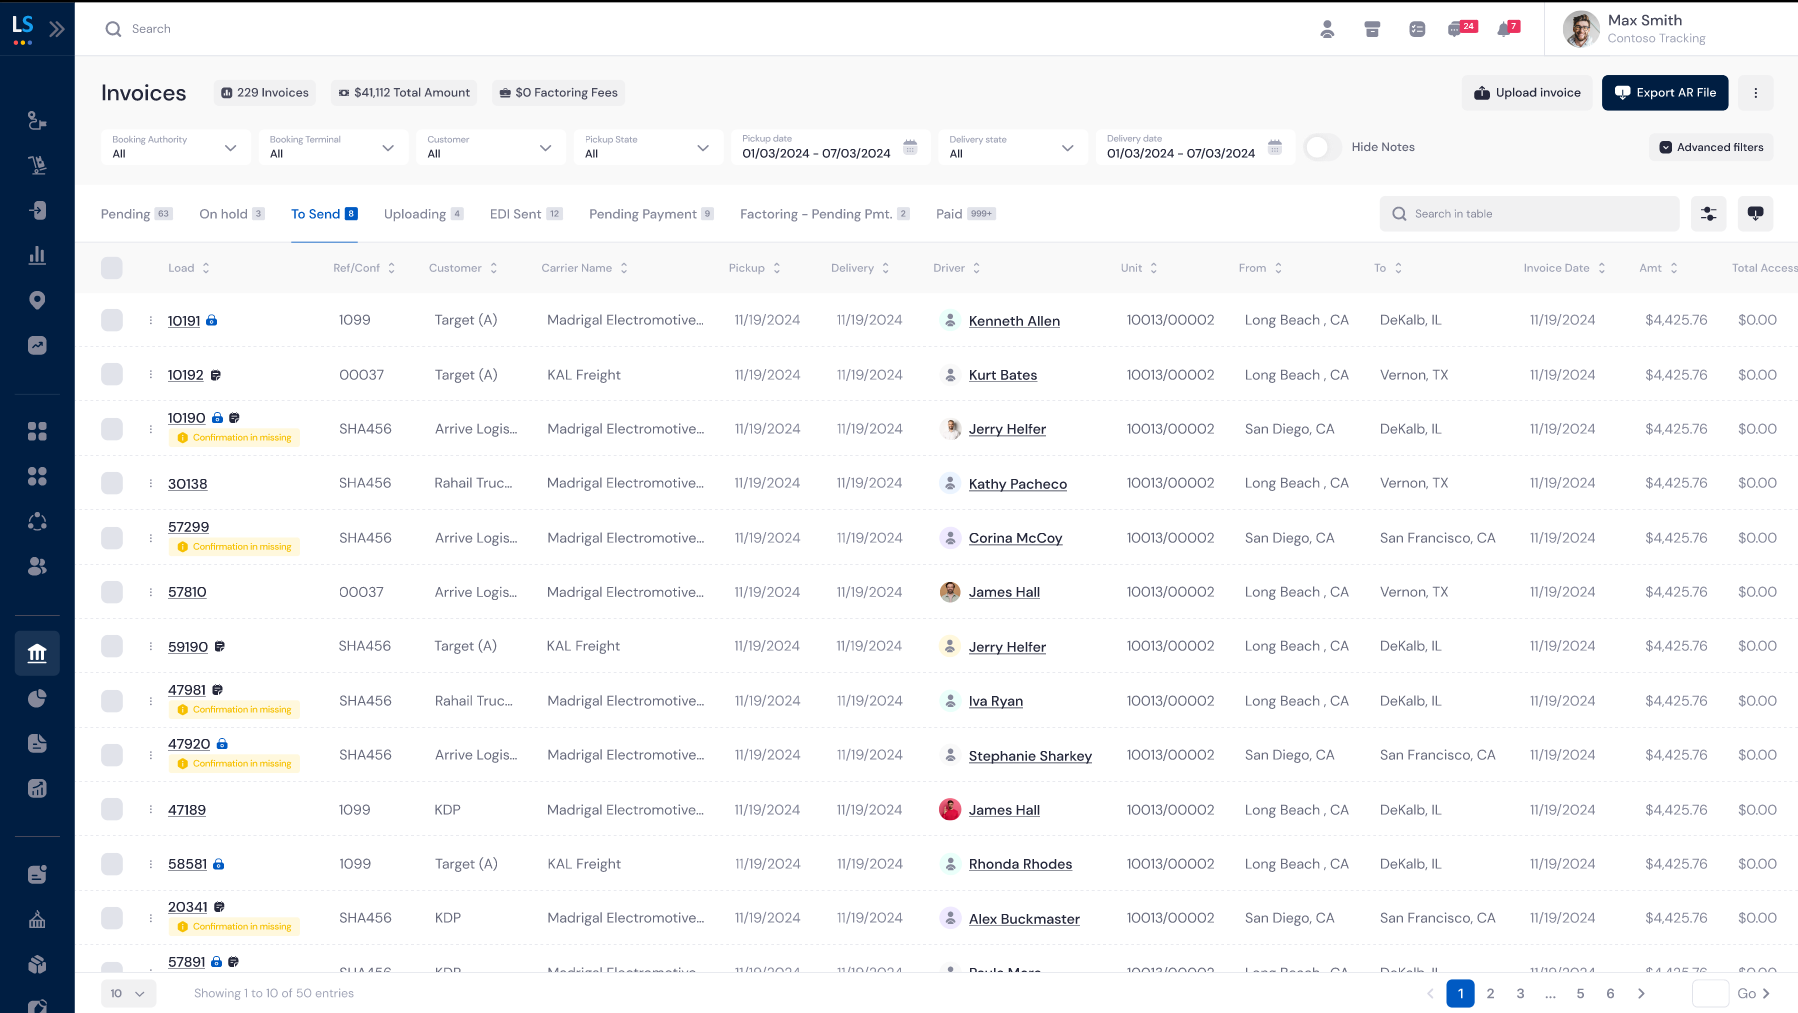Open driver Stephanie Sharkey link
The image size is (1798, 1013).
tap(1030, 756)
